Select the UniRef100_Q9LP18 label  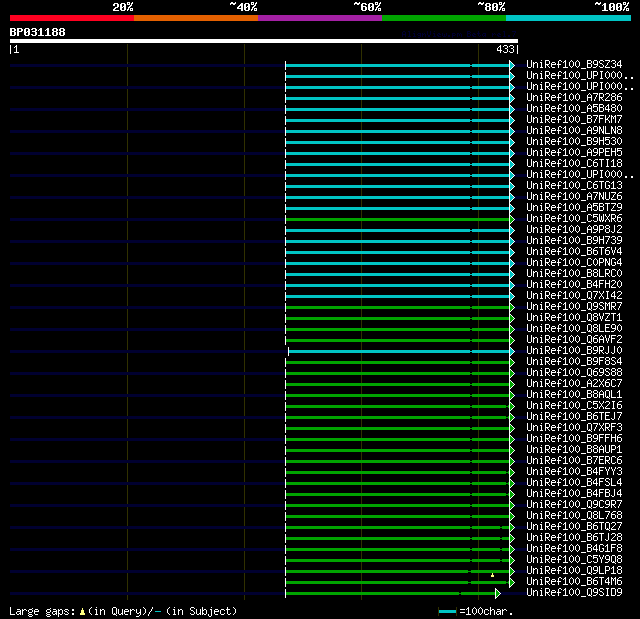pos(574,571)
